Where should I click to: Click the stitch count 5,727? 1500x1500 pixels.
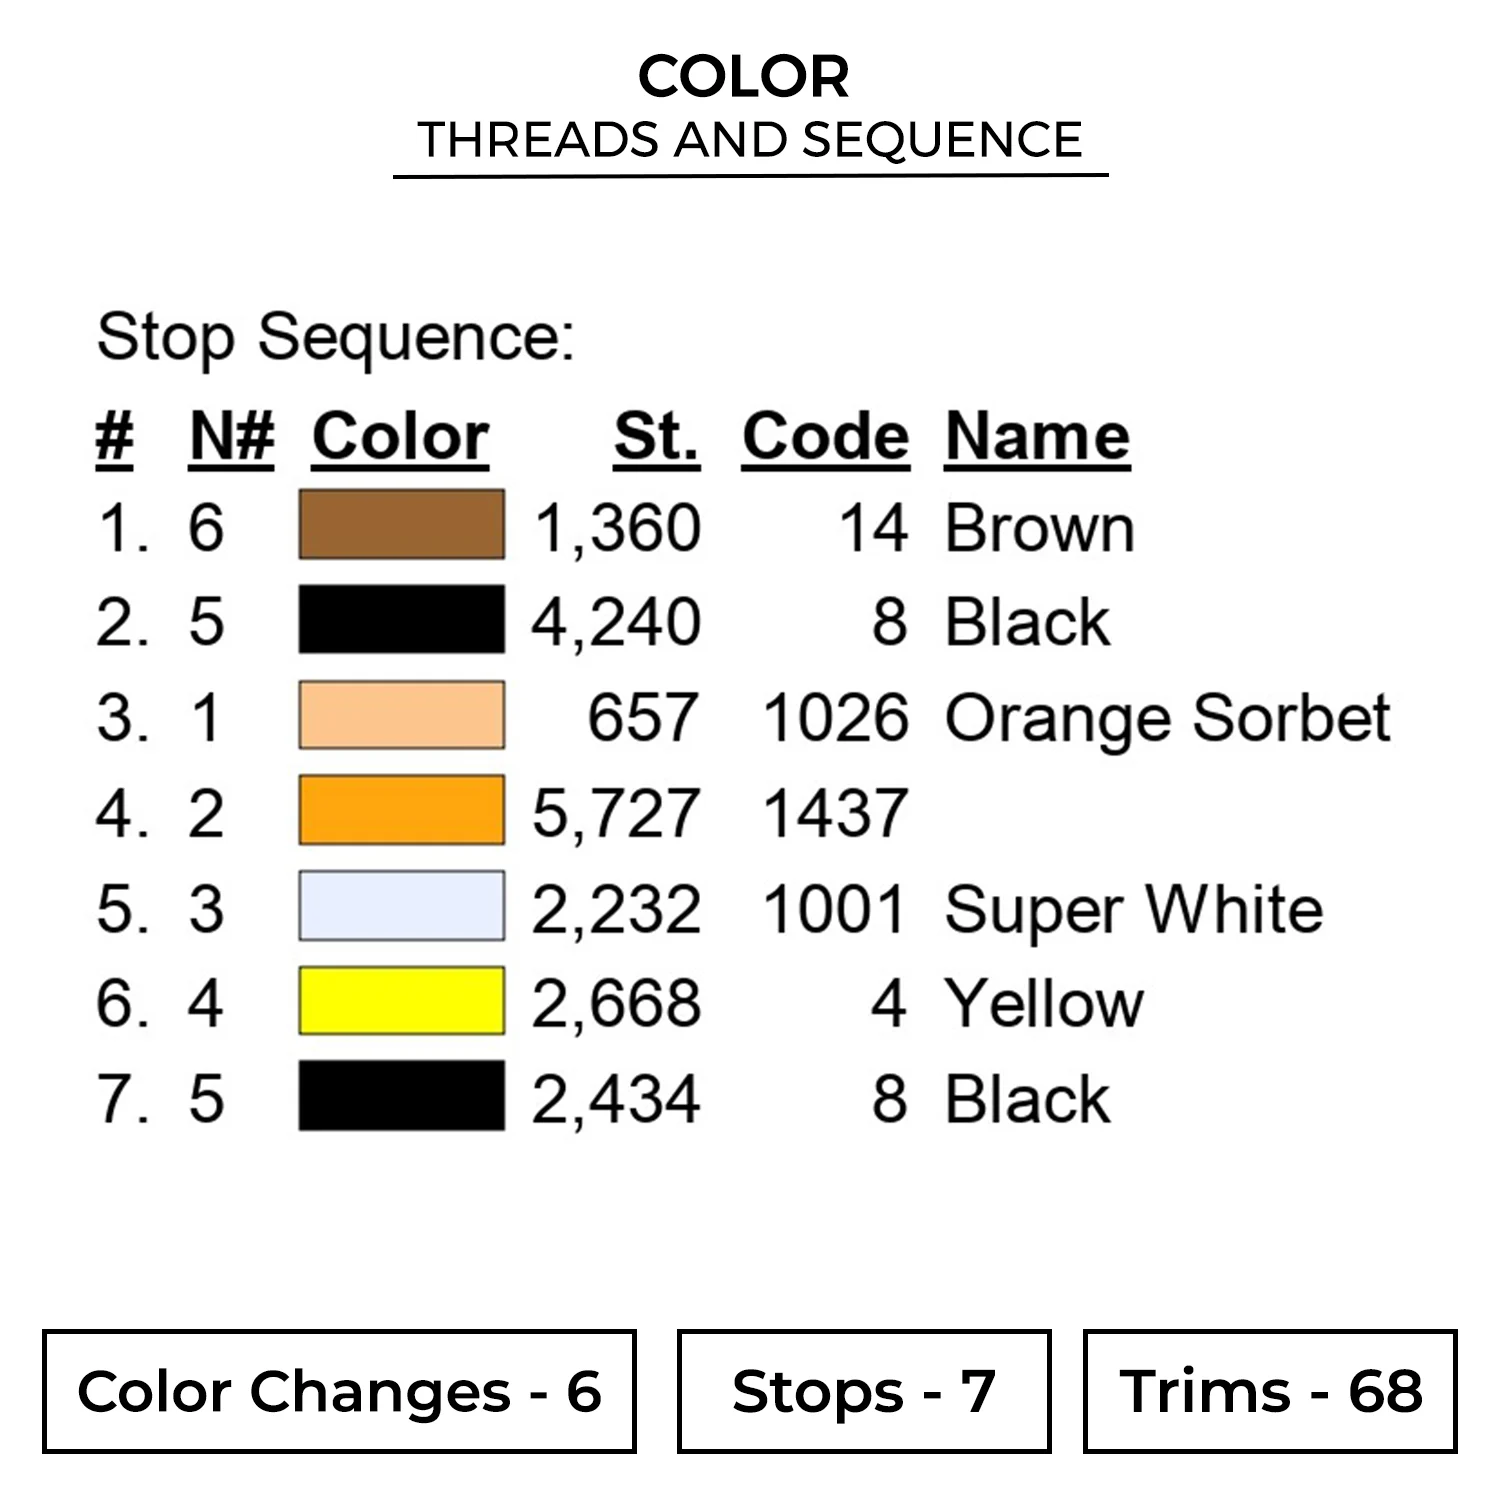[x=615, y=813]
